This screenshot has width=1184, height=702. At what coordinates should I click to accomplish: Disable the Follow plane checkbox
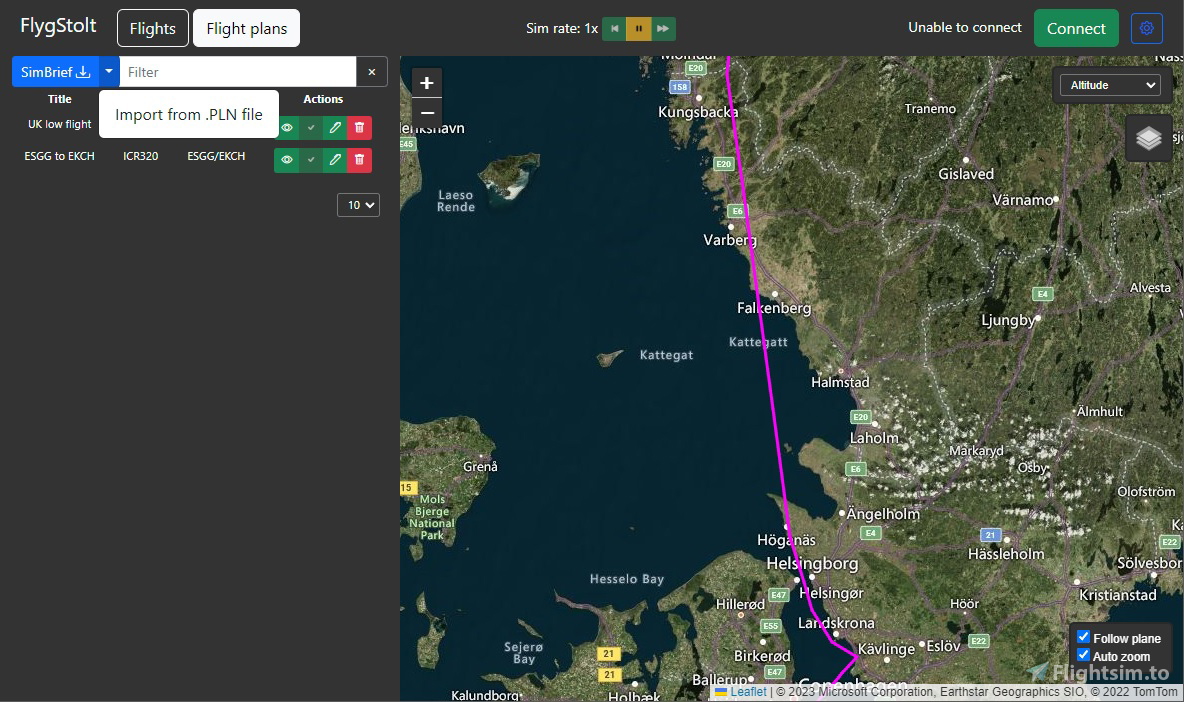[1083, 636]
